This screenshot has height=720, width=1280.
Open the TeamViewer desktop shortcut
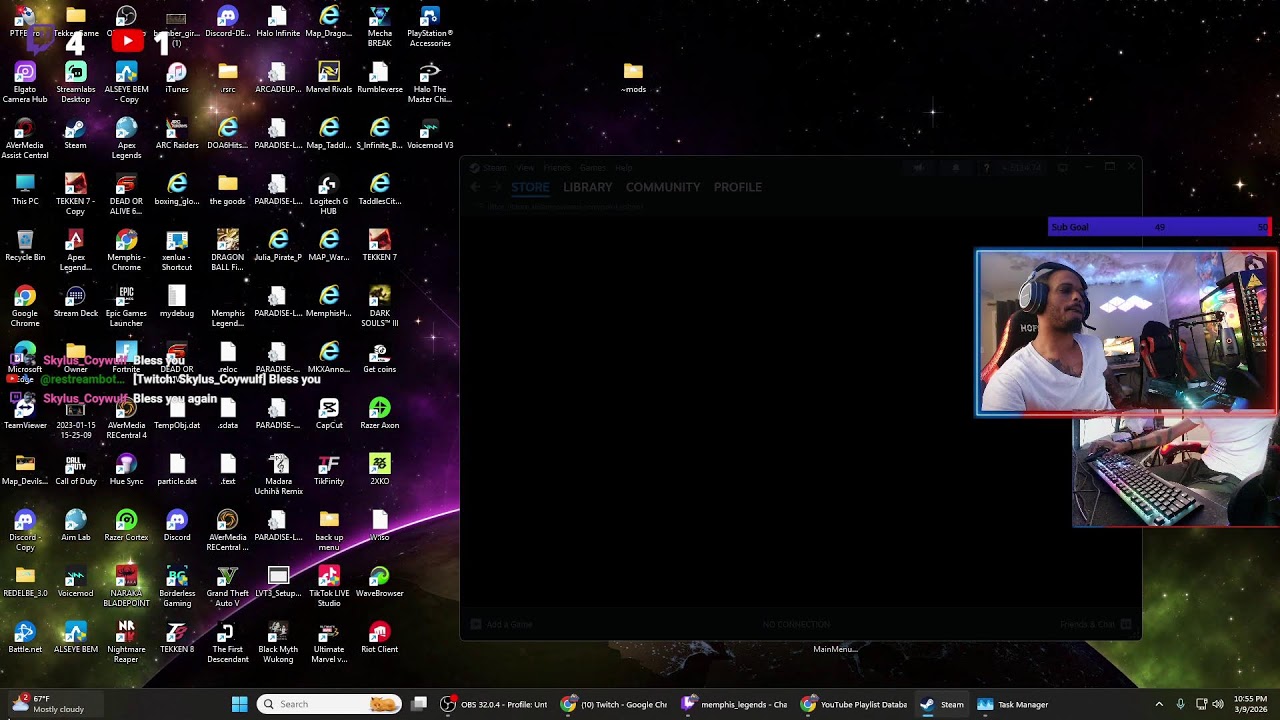(x=25, y=414)
